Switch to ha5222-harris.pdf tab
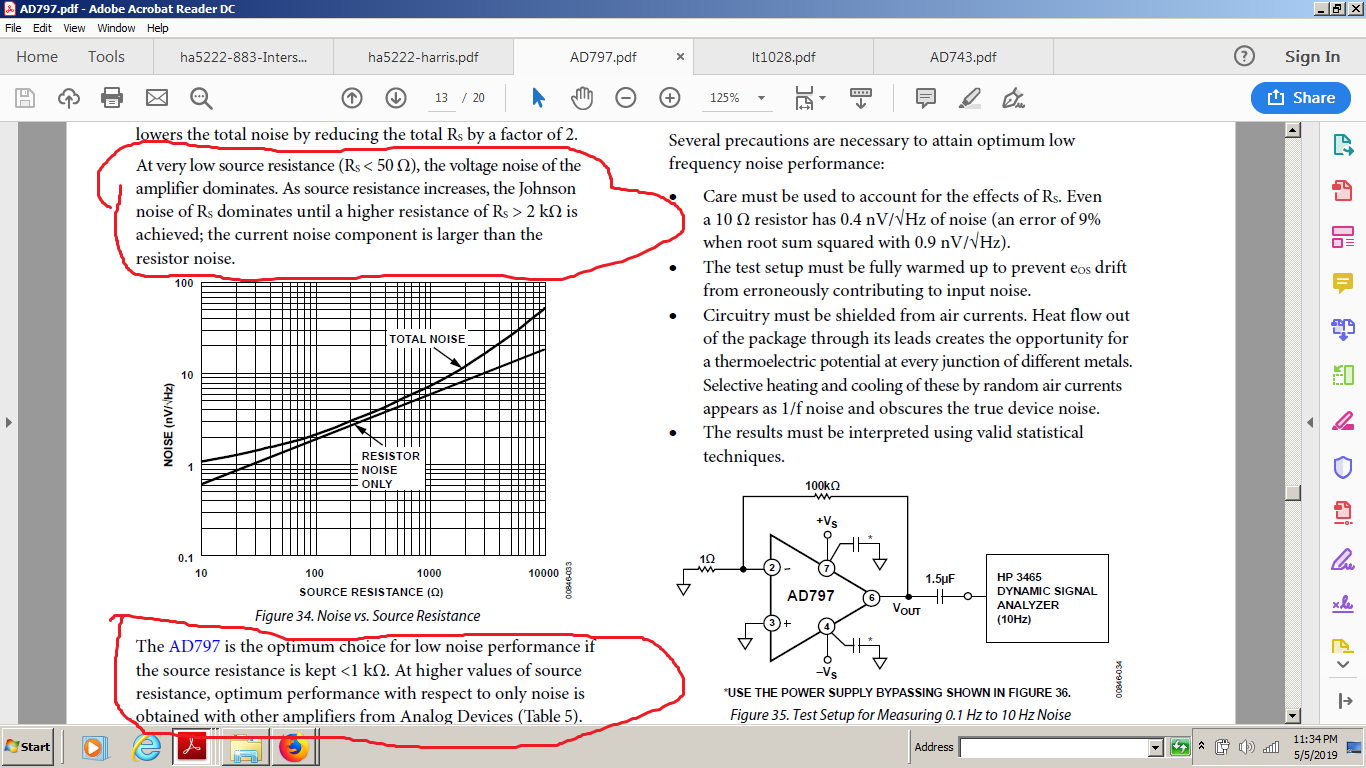The height and width of the screenshot is (768, 1366). click(x=423, y=57)
